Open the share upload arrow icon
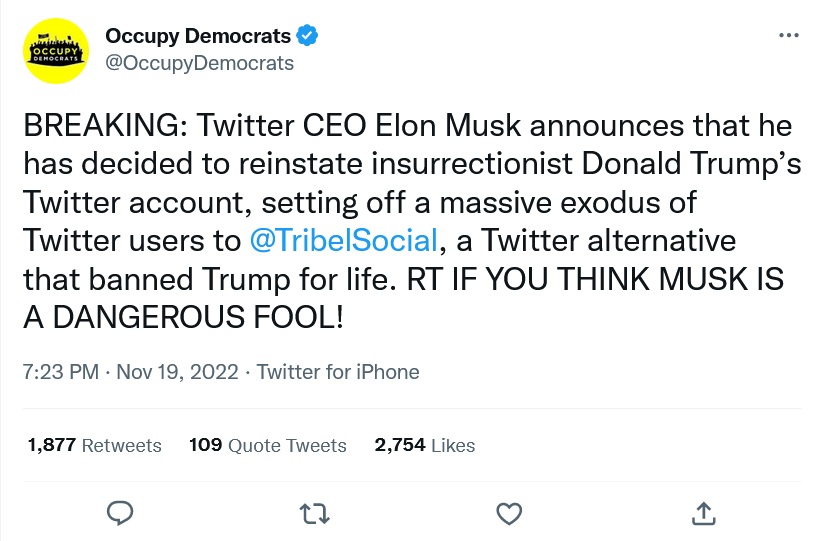The width and height of the screenshot is (816, 541). click(x=703, y=513)
